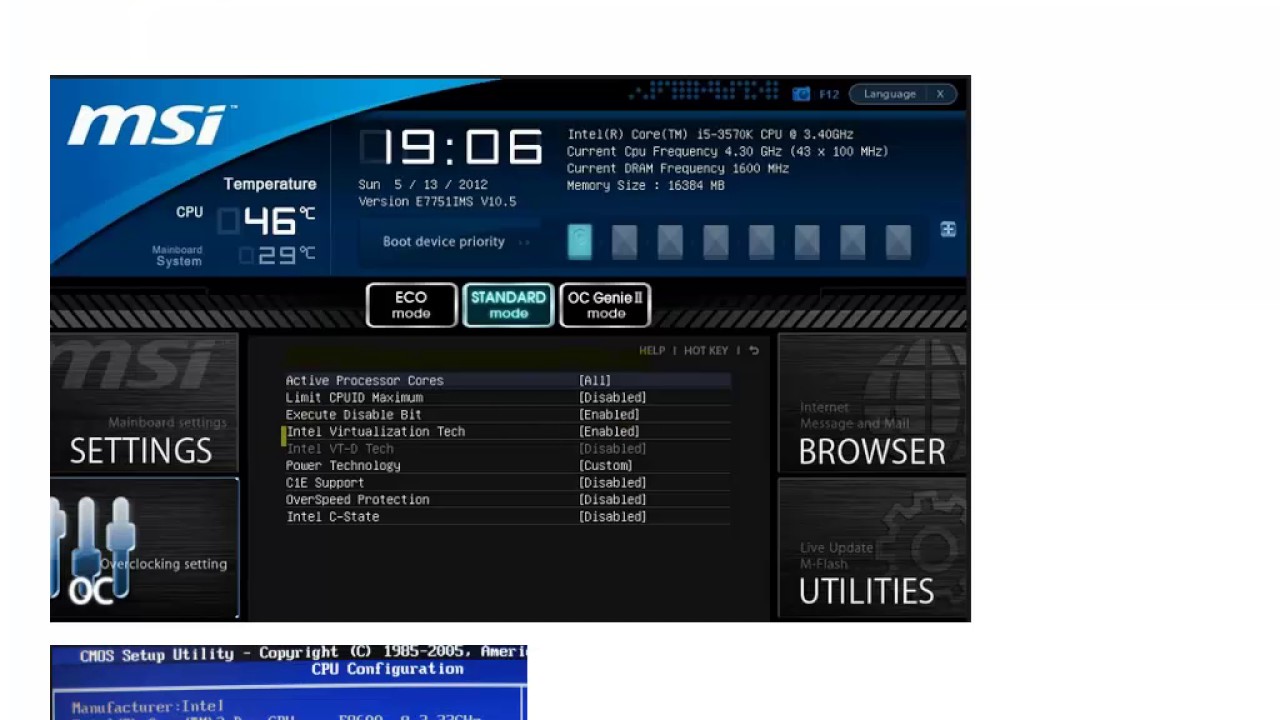Image resolution: width=1280 pixels, height=720 pixels.
Task: Open the MSI BIOS screenshot image
Action: 510,348
